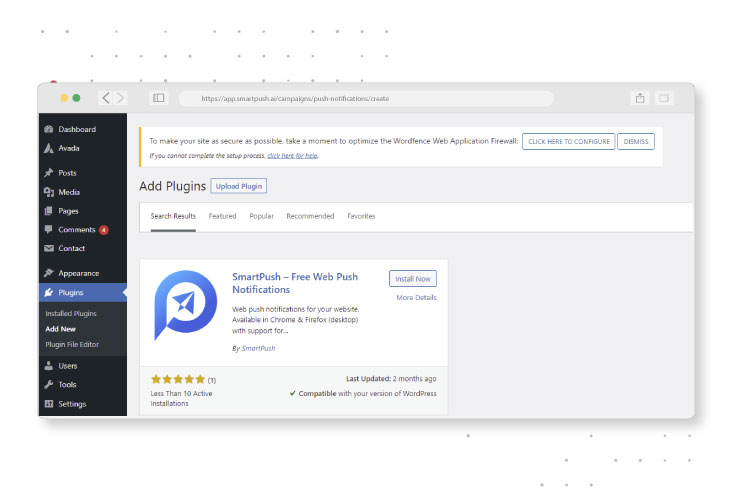The height and width of the screenshot is (500, 731).
Task: Open the Users menu item
Action: click(83, 366)
